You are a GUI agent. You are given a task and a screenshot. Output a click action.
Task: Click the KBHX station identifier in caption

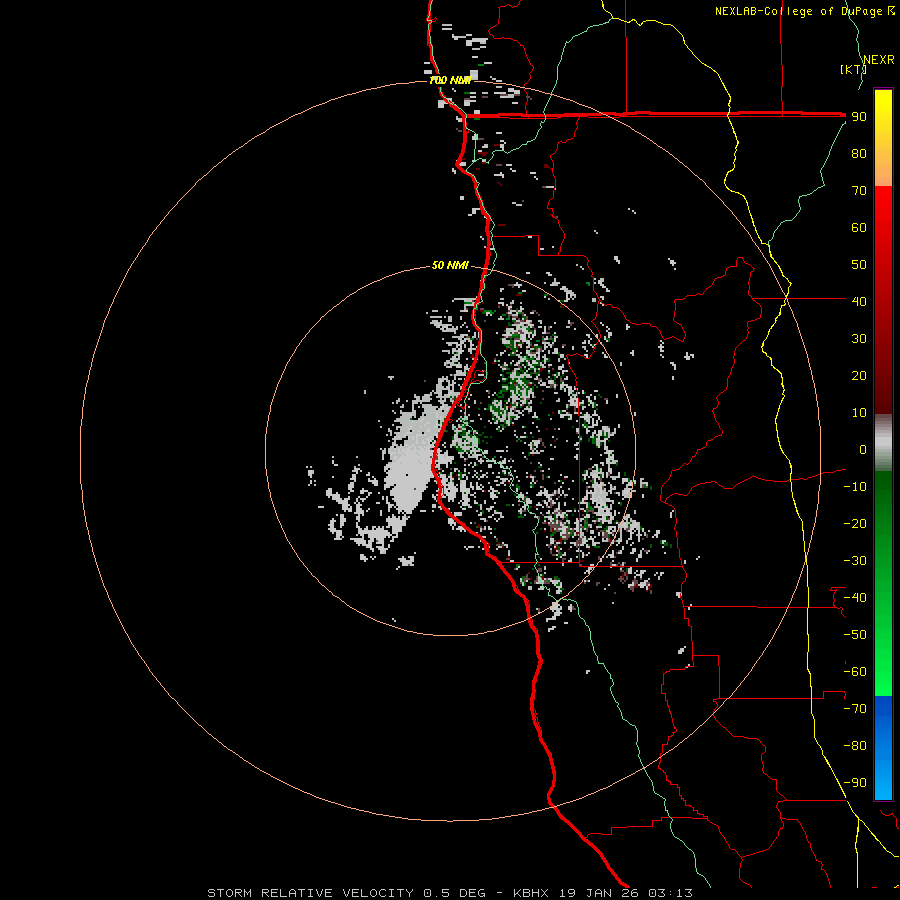point(532,893)
